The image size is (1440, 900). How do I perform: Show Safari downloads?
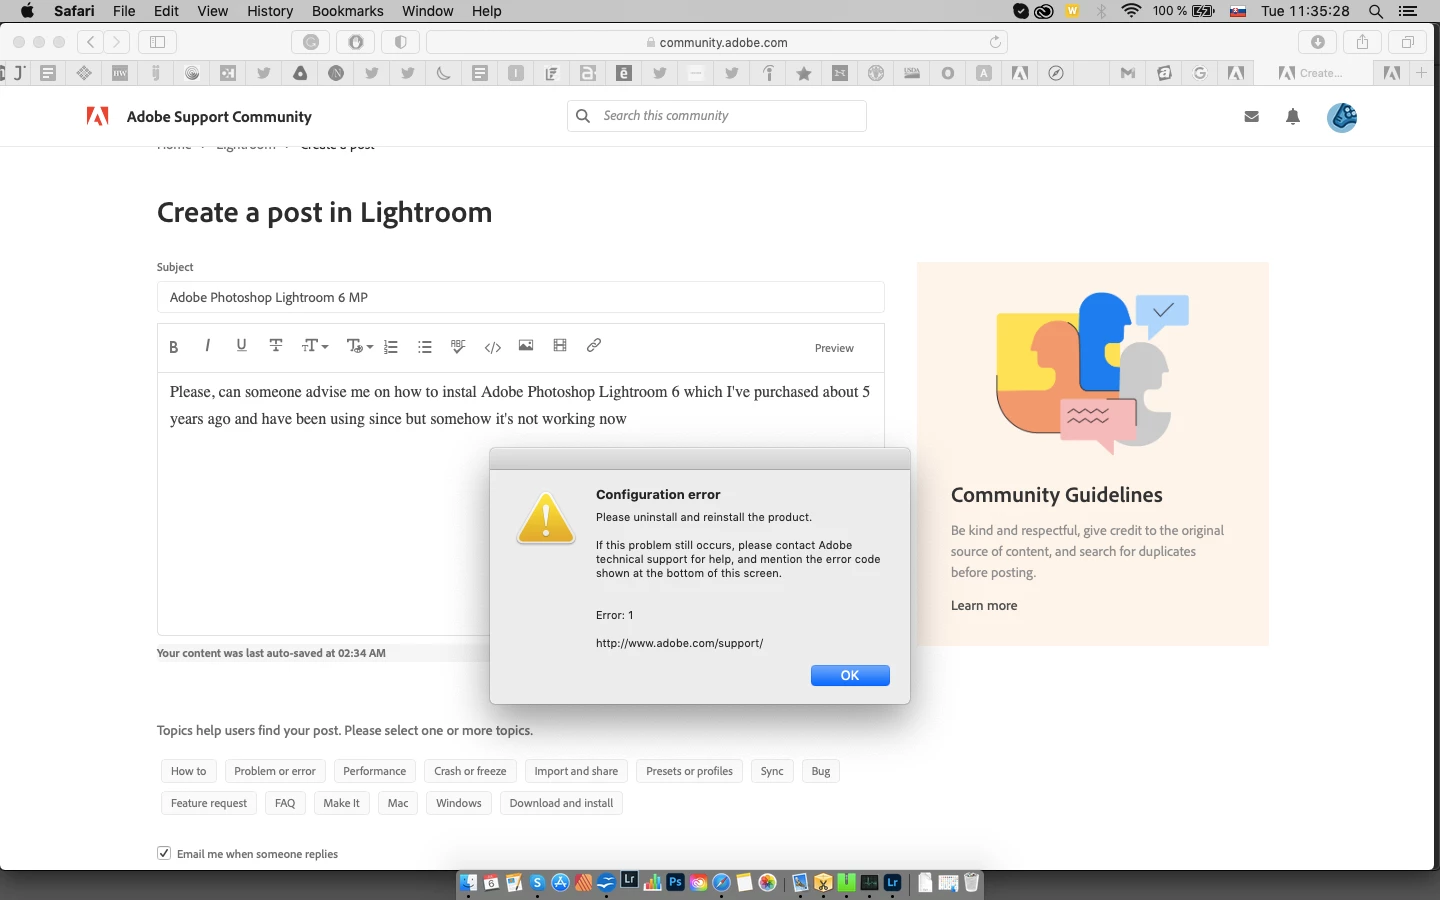tap(1318, 42)
